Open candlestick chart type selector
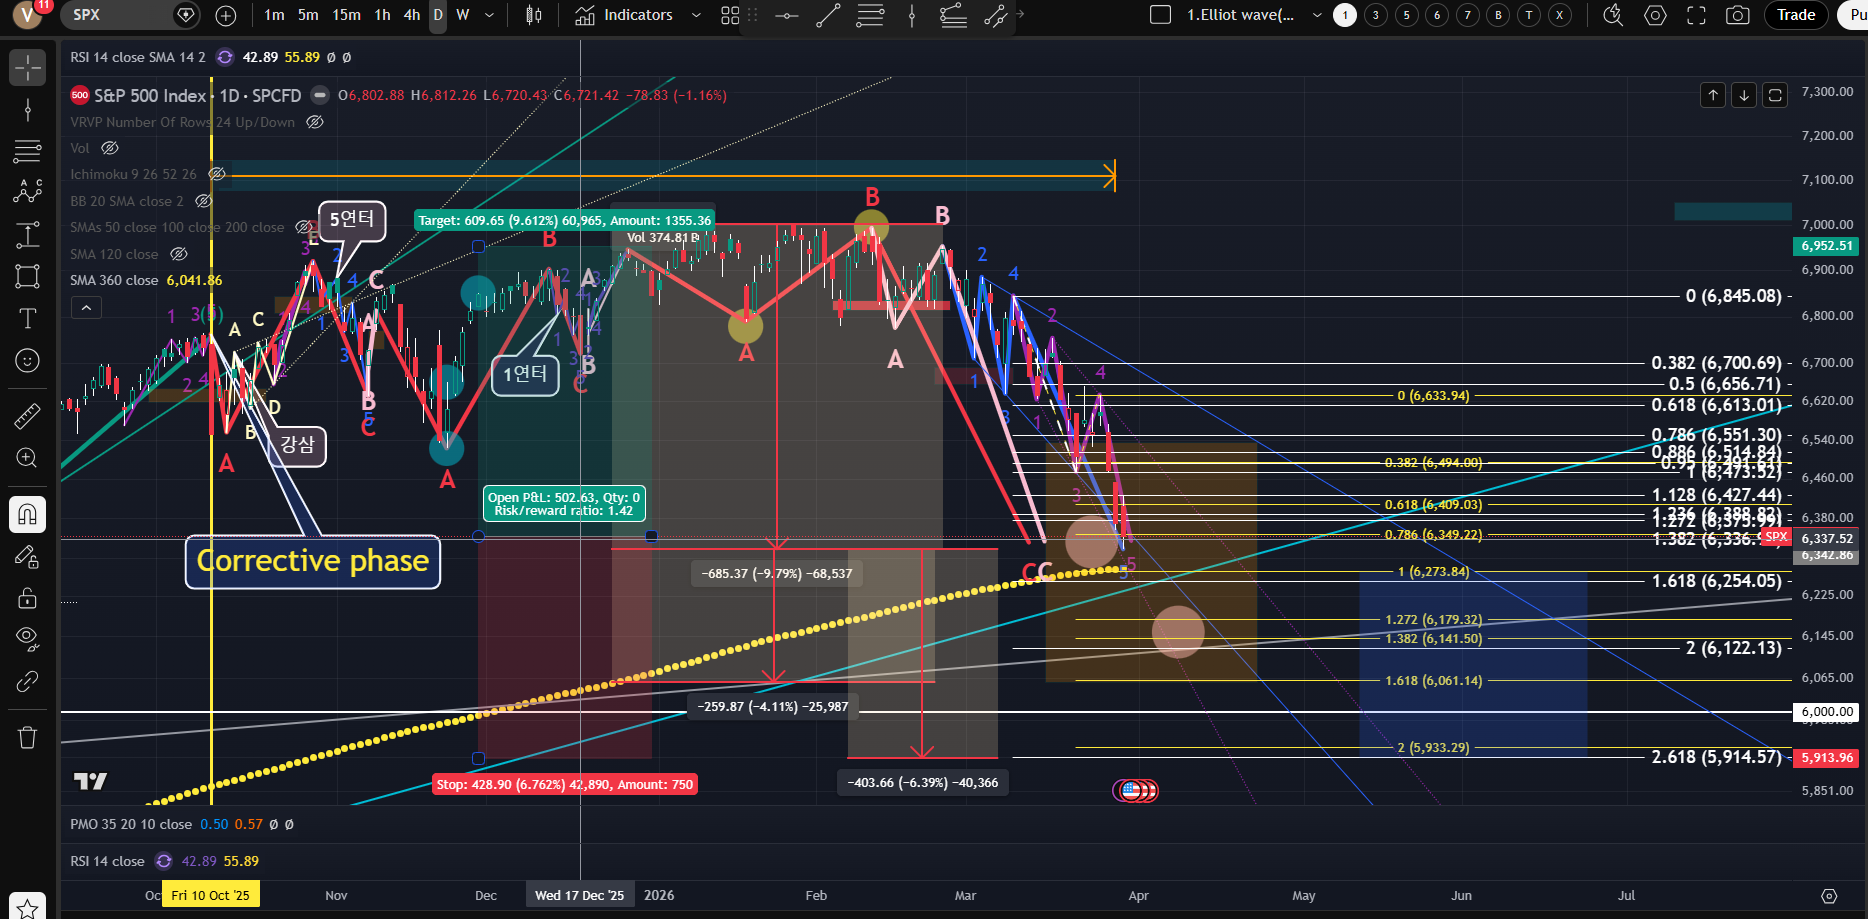Screen dimensions: 1868x919 point(534,15)
